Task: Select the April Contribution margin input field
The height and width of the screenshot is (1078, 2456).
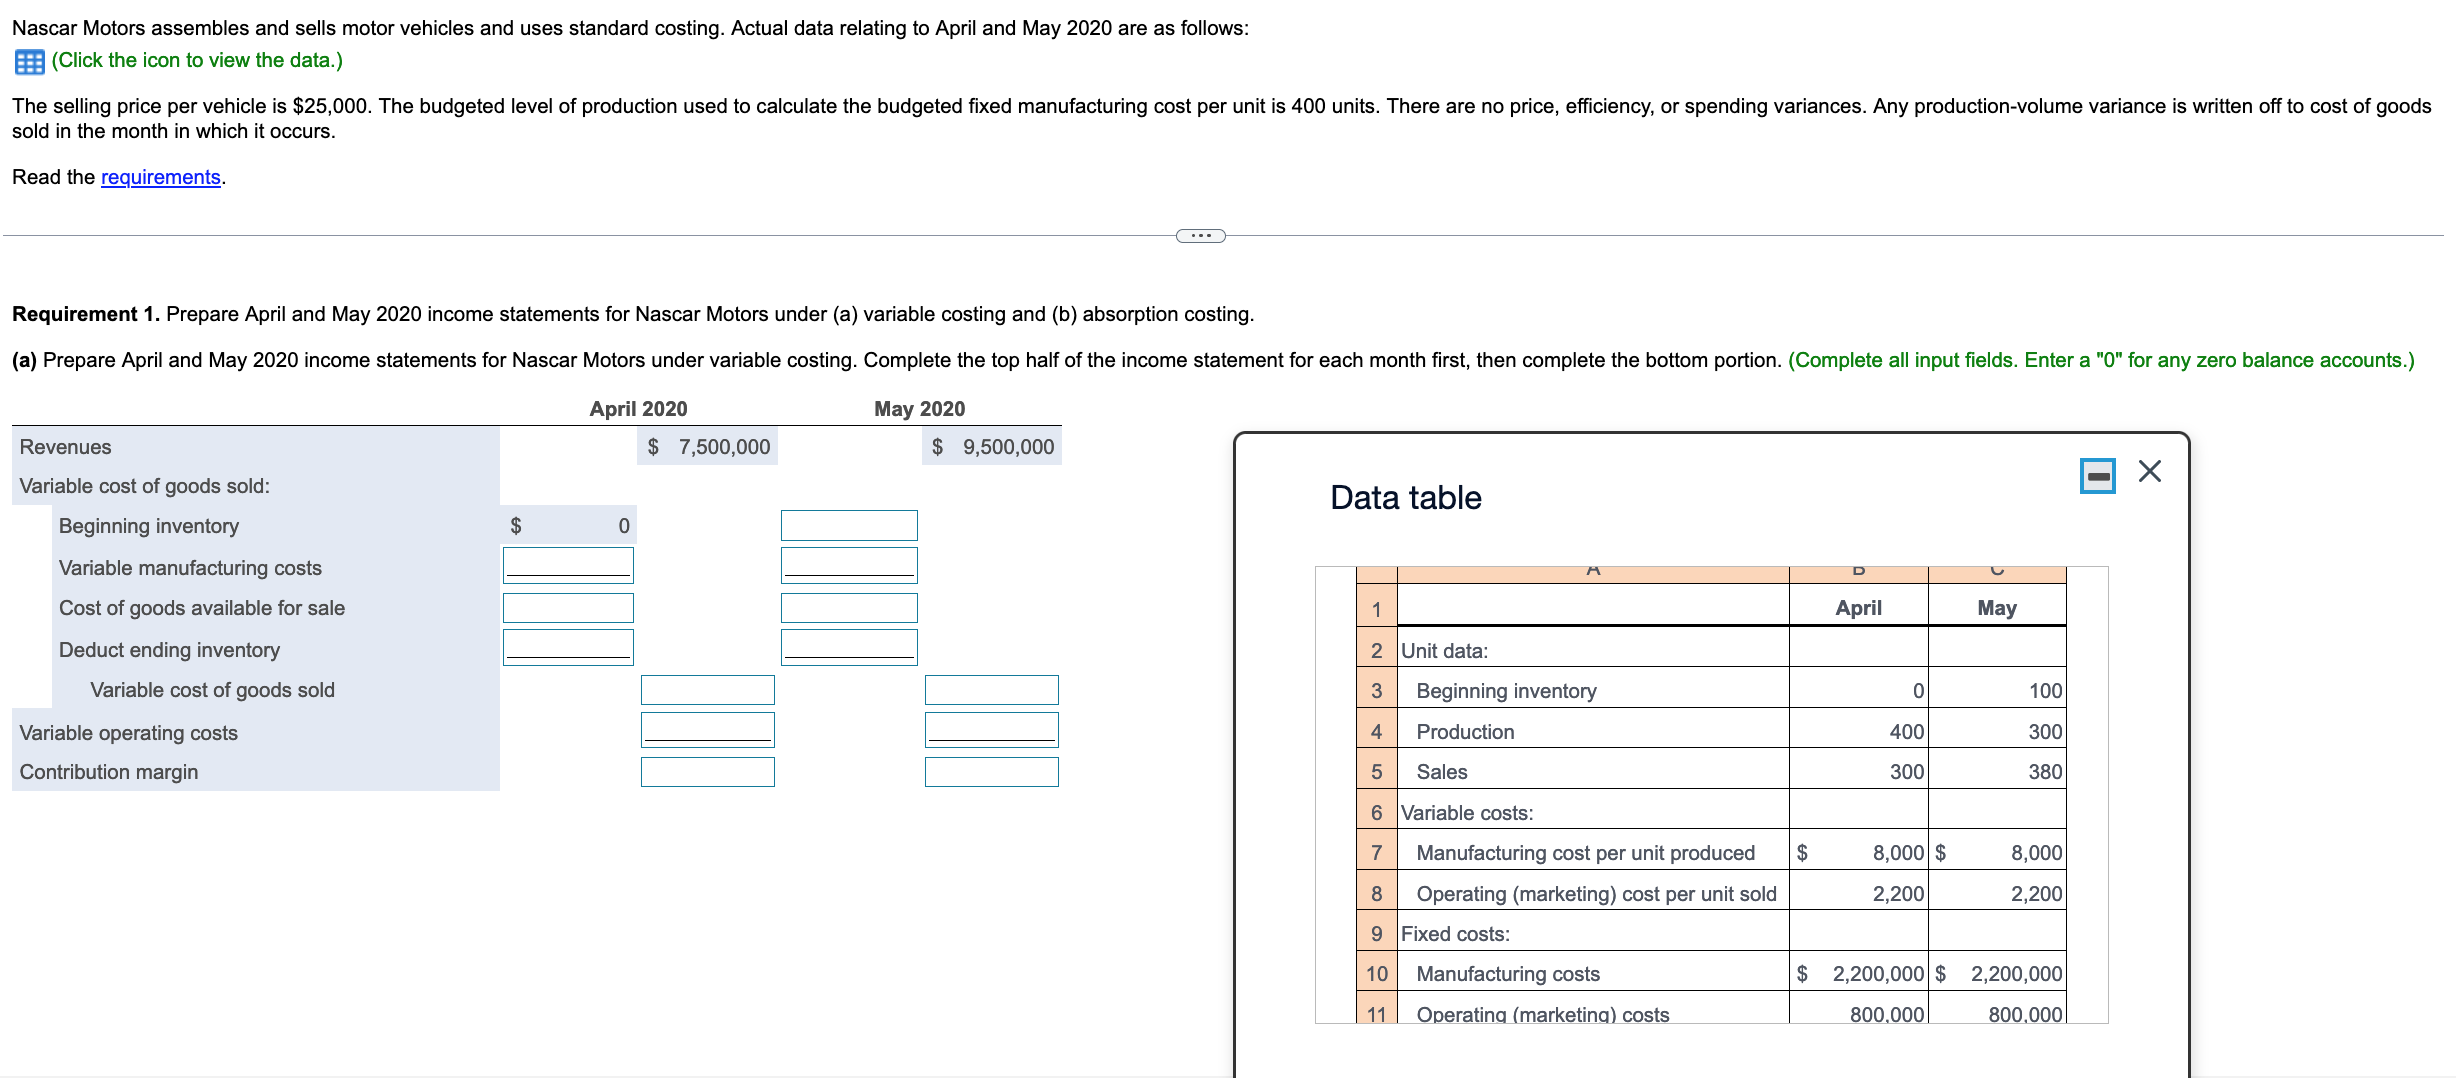Action: 707,771
